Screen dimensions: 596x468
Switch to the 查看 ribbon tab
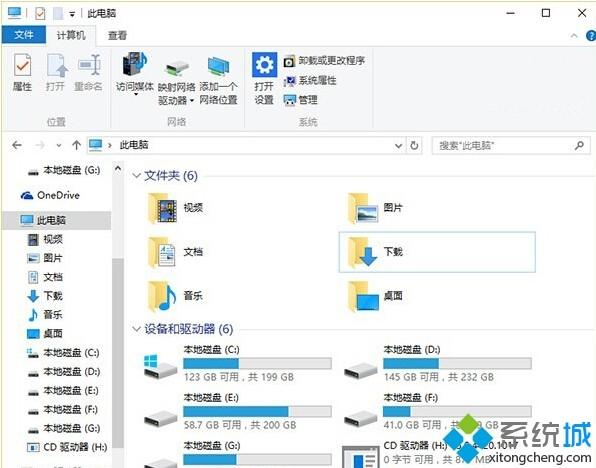[x=117, y=35]
